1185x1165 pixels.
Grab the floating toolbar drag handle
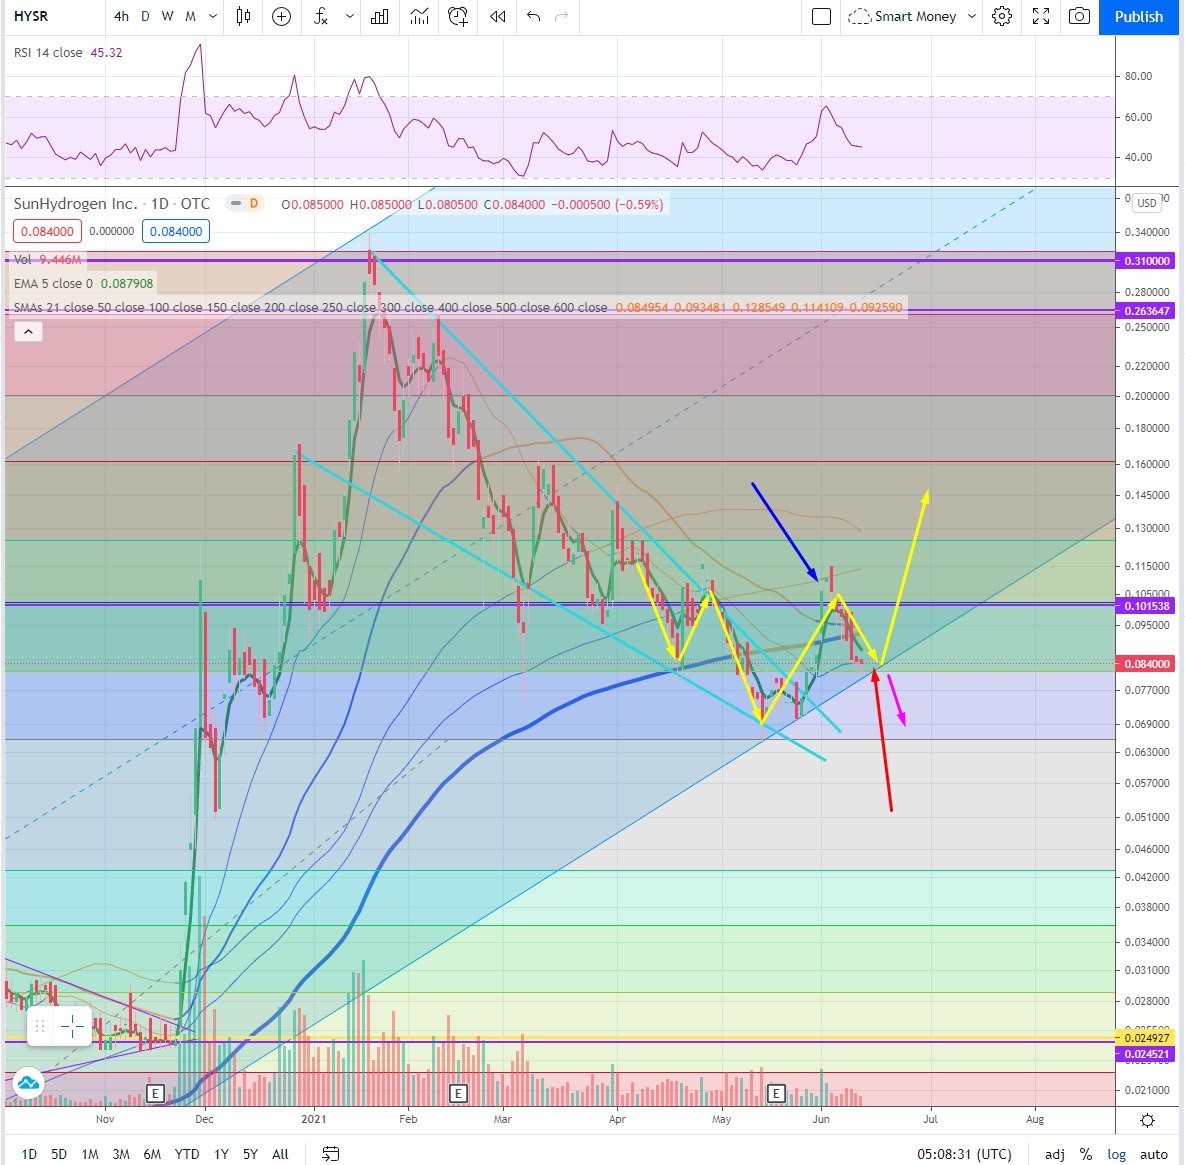(40, 1026)
